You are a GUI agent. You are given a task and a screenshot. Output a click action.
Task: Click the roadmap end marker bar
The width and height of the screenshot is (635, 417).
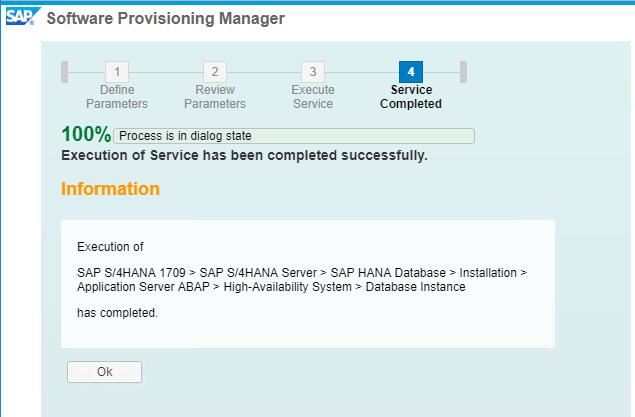464,72
